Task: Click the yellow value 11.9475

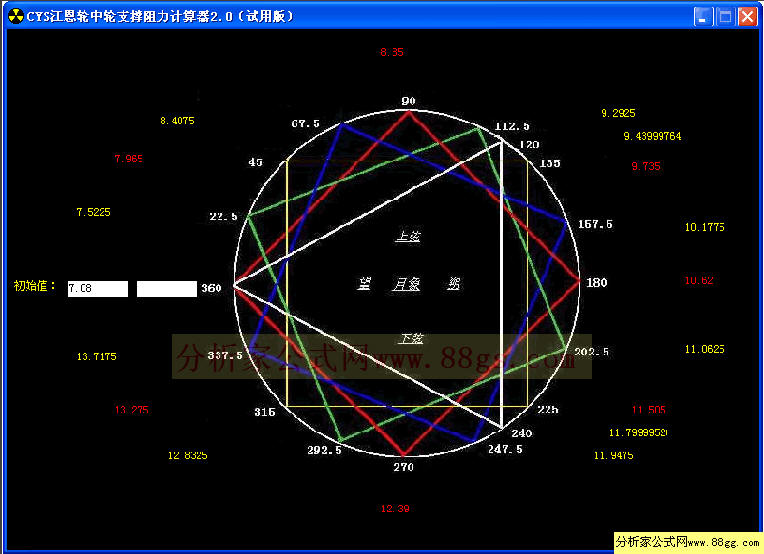Action: 614,455
